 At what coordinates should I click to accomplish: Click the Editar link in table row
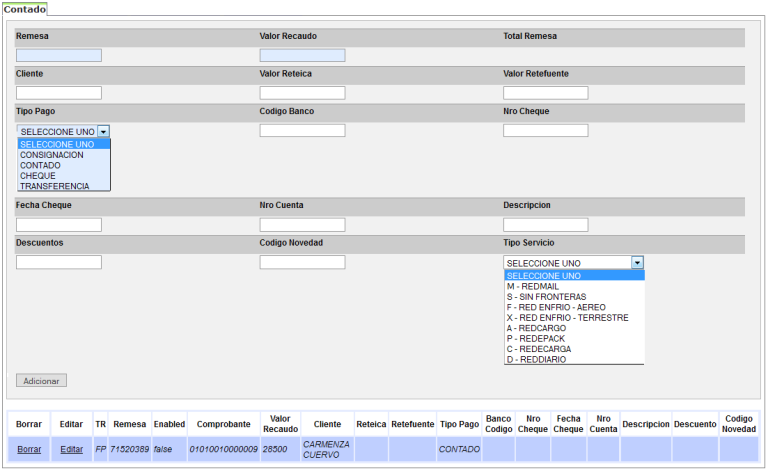[71, 449]
